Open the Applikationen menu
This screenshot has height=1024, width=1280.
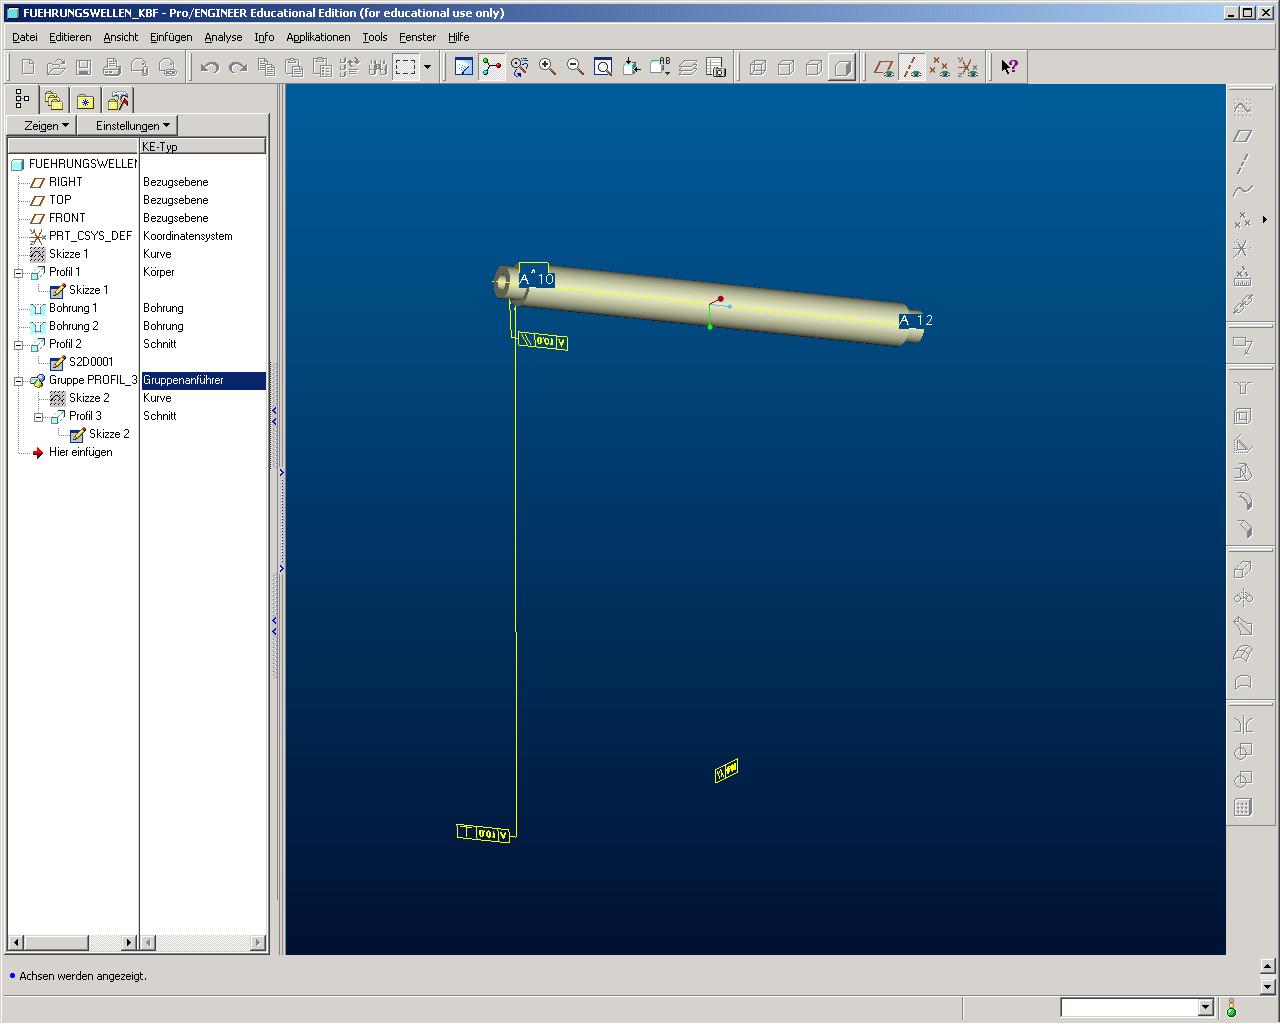[318, 37]
